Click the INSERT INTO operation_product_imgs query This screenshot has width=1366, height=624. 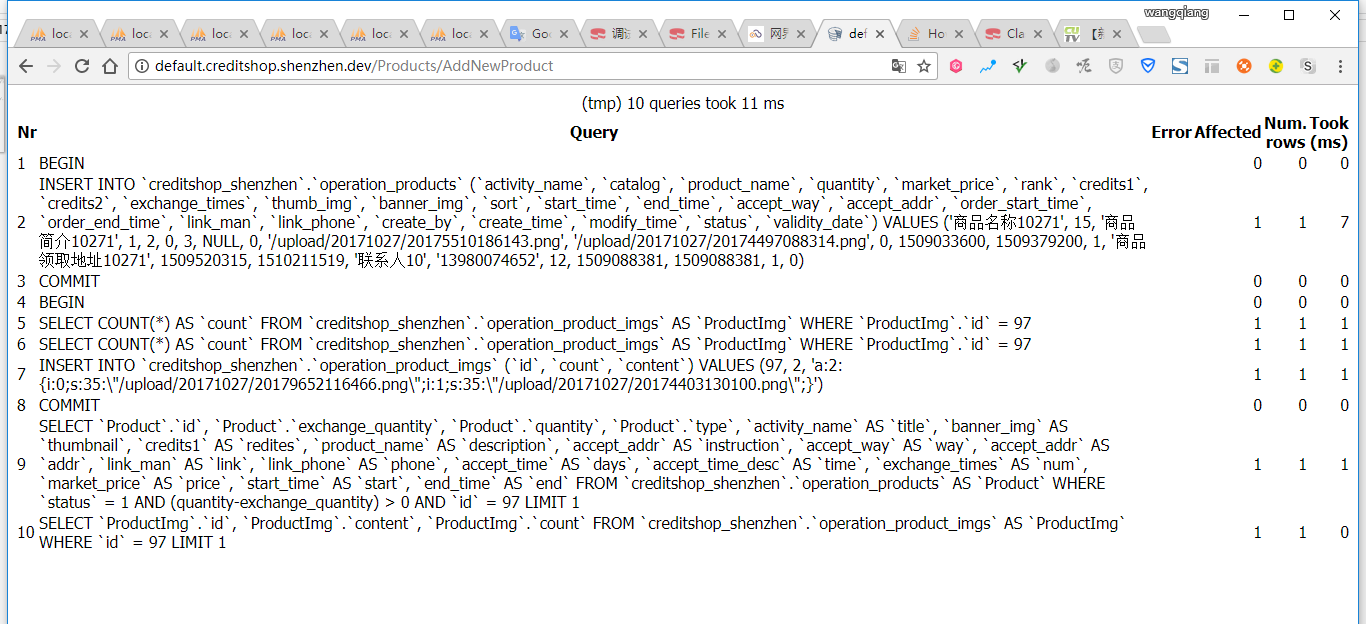[x=441, y=375]
